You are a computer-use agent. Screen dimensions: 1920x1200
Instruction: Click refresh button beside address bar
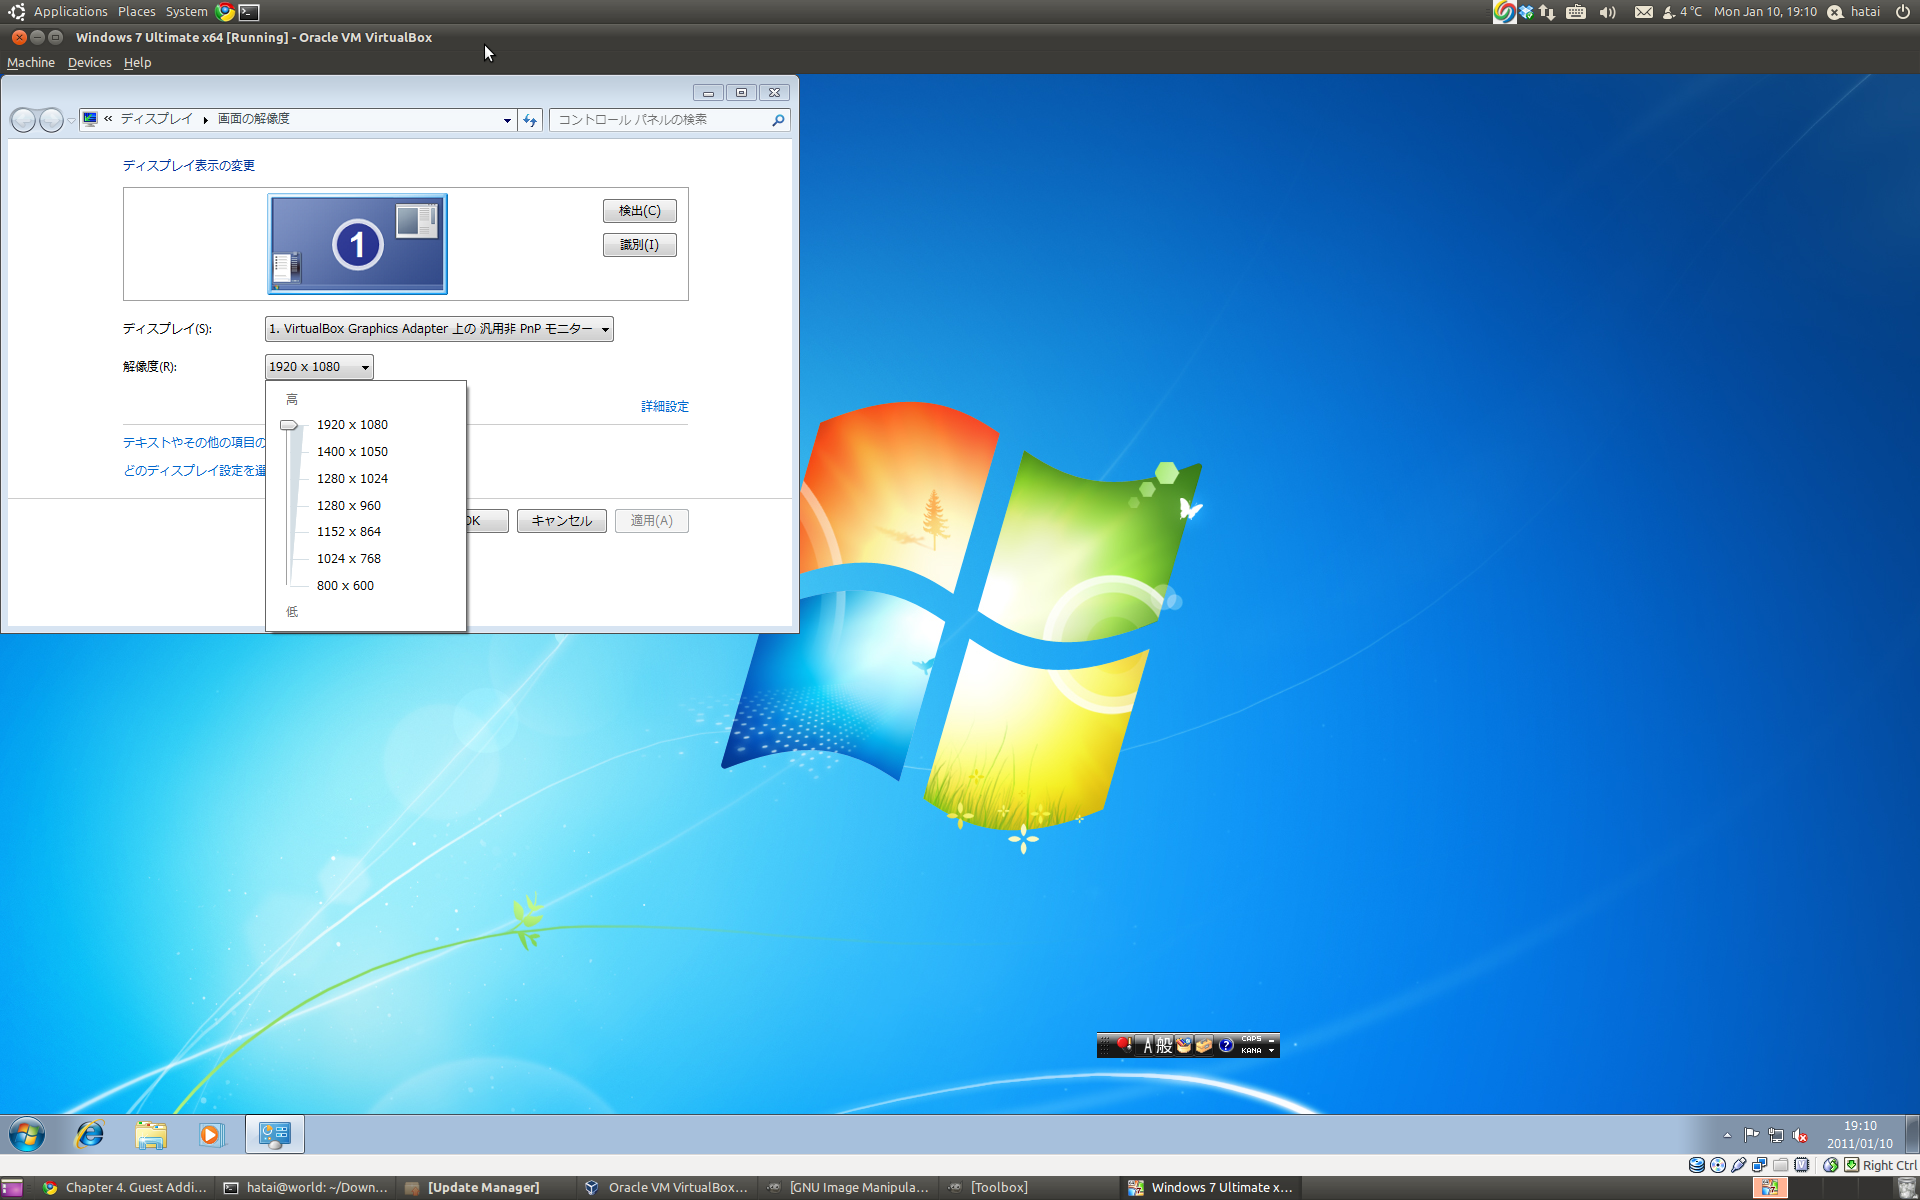[530, 120]
